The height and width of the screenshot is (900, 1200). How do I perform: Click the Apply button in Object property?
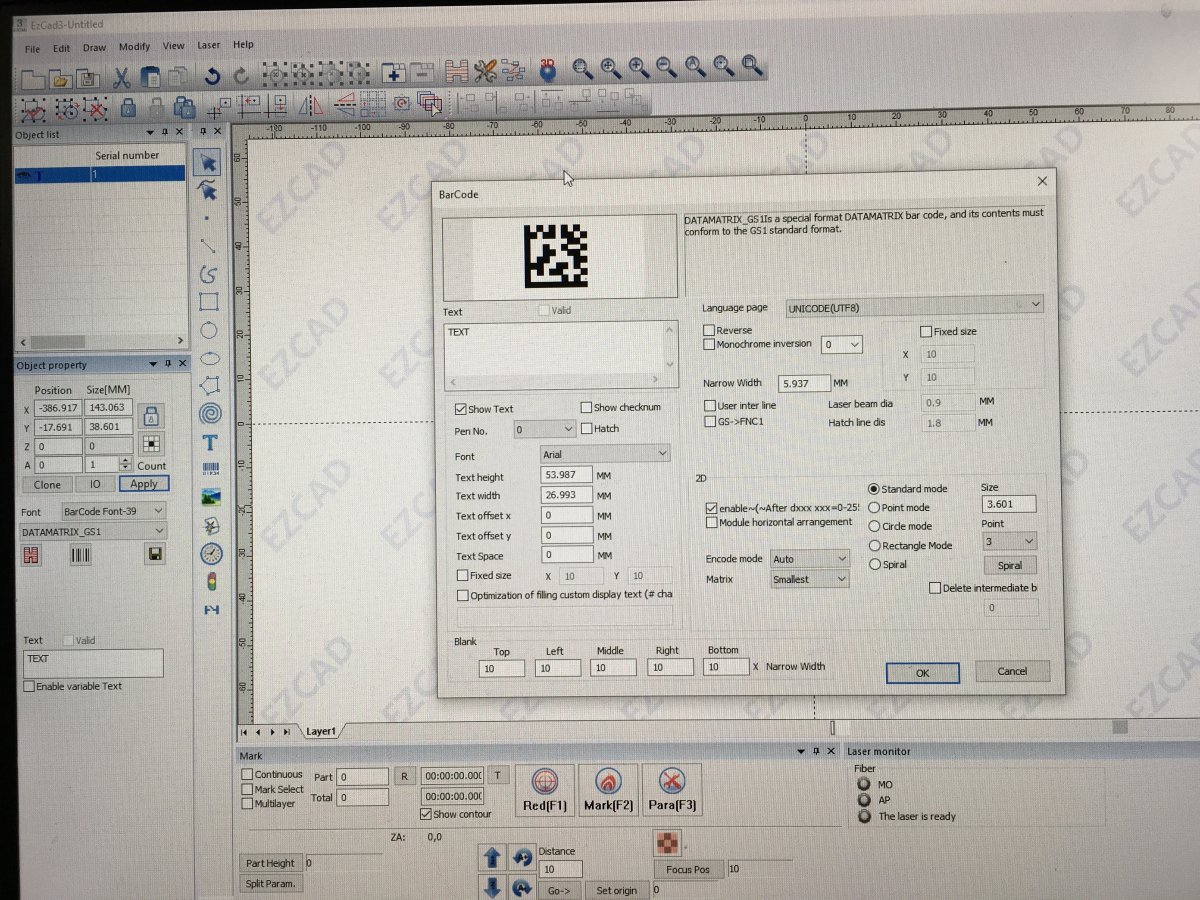click(x=144, y=484)
